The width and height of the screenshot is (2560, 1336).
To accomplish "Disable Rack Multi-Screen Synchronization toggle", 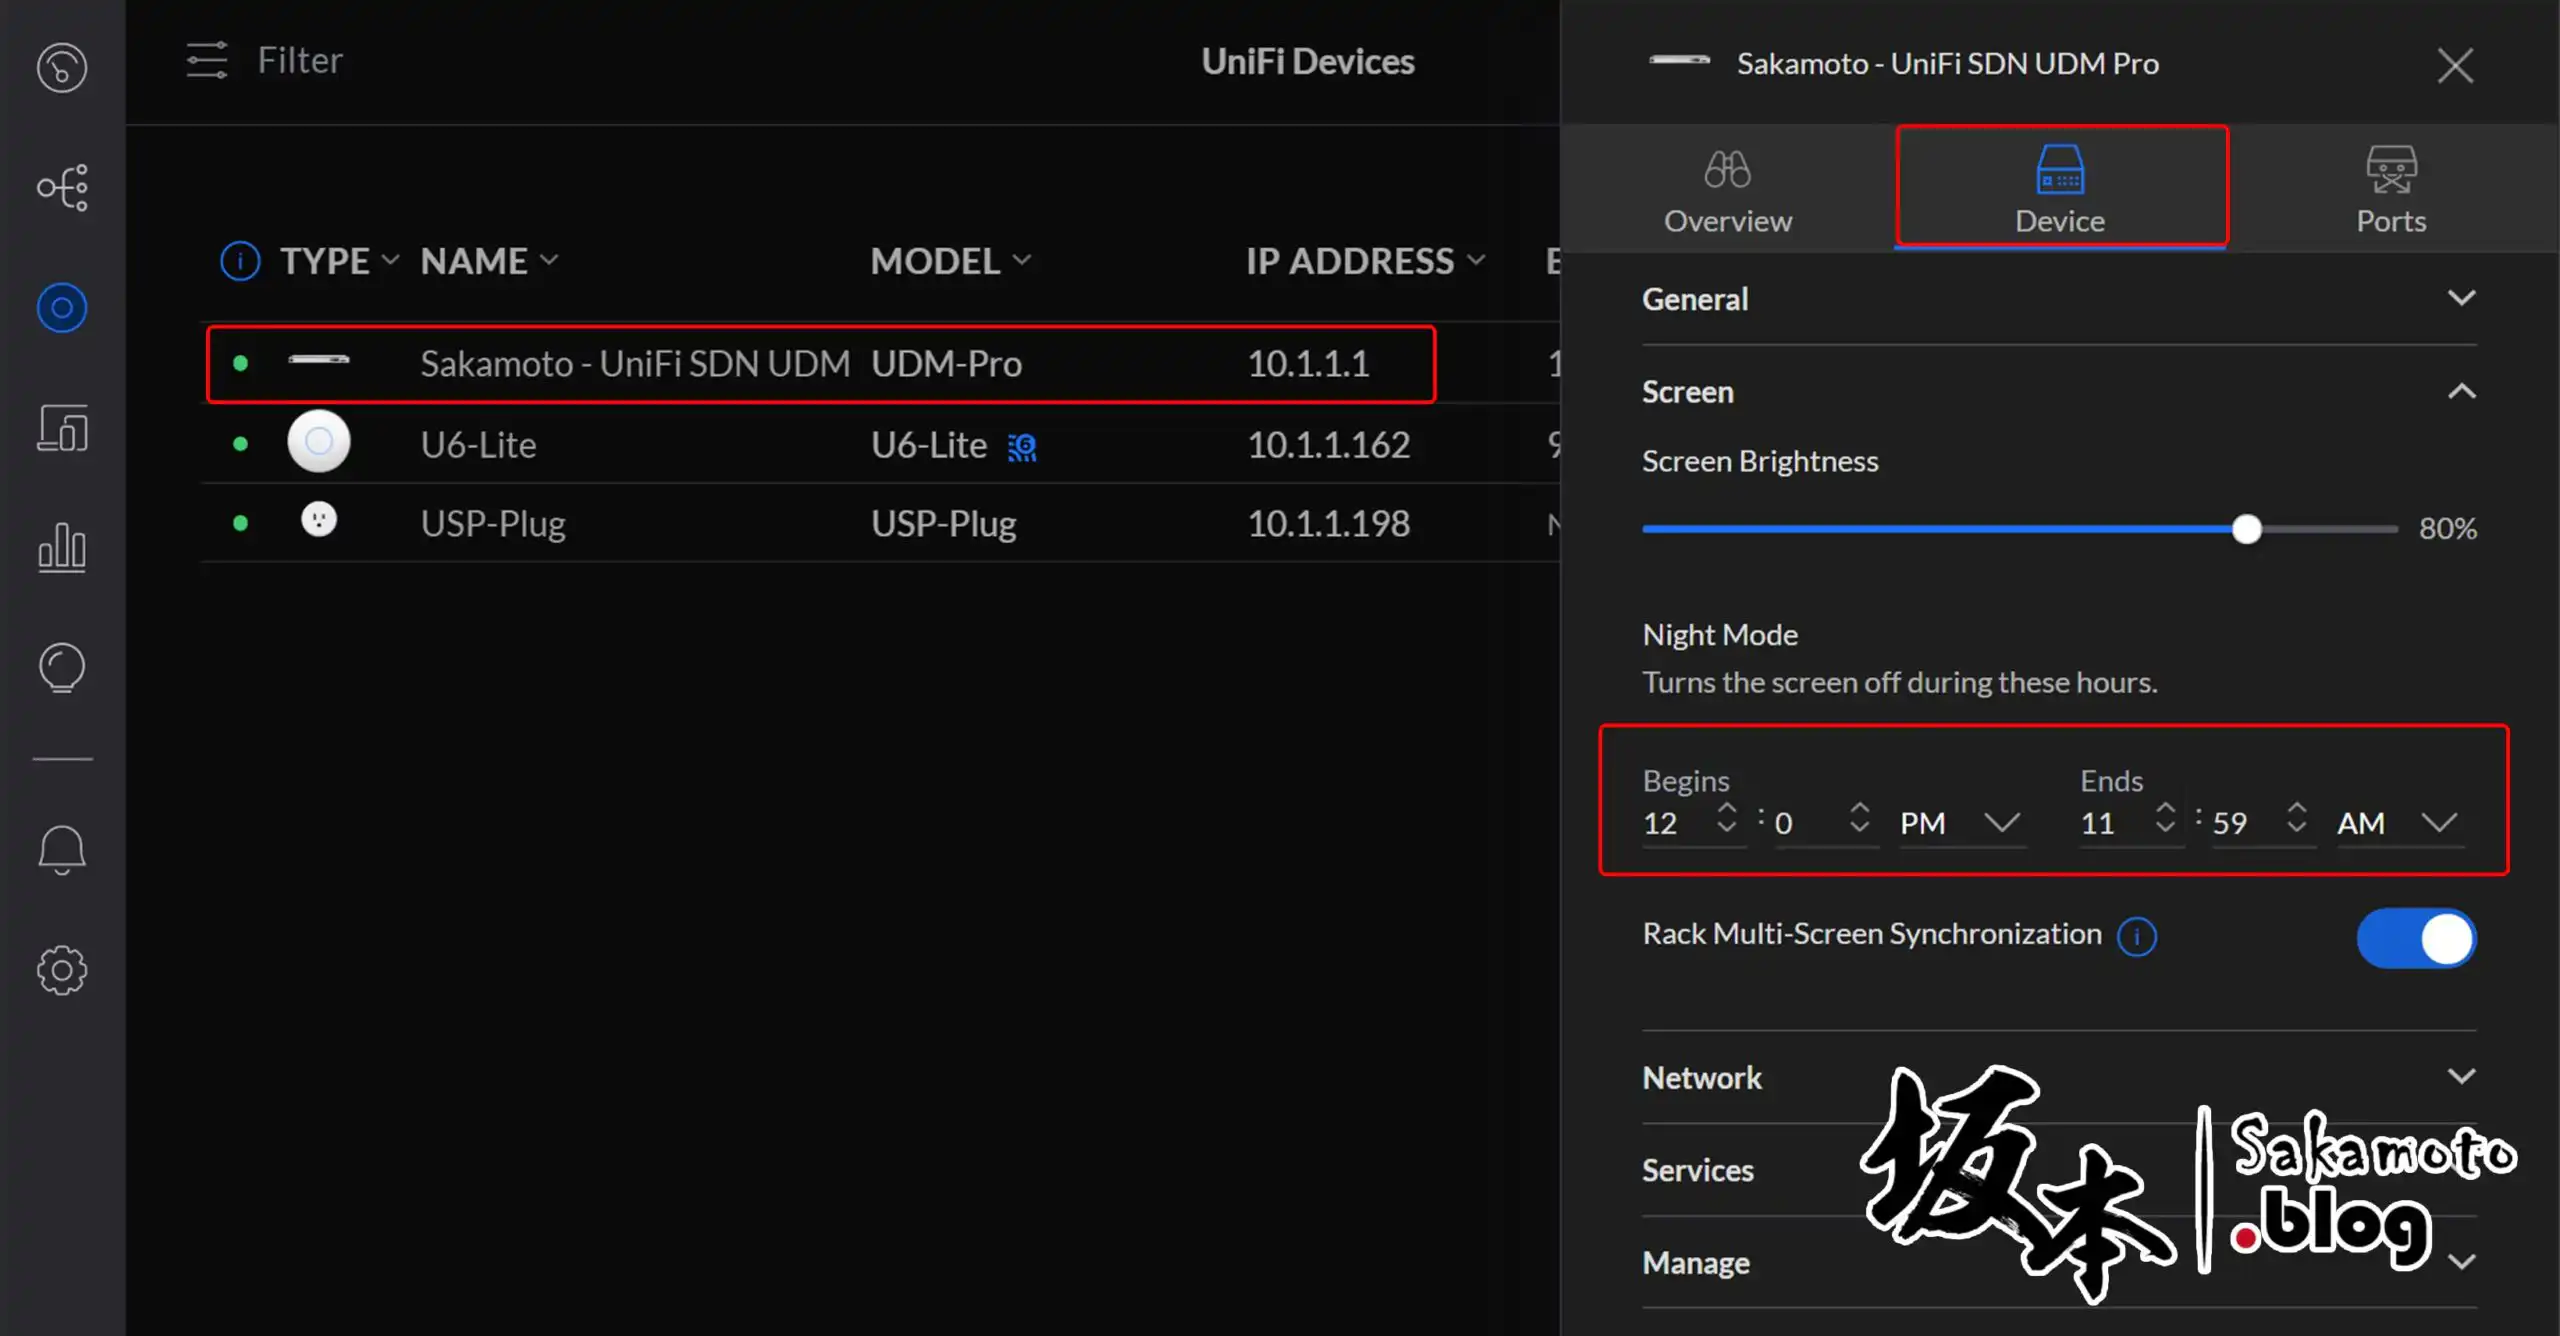I will click(2416, 938).
